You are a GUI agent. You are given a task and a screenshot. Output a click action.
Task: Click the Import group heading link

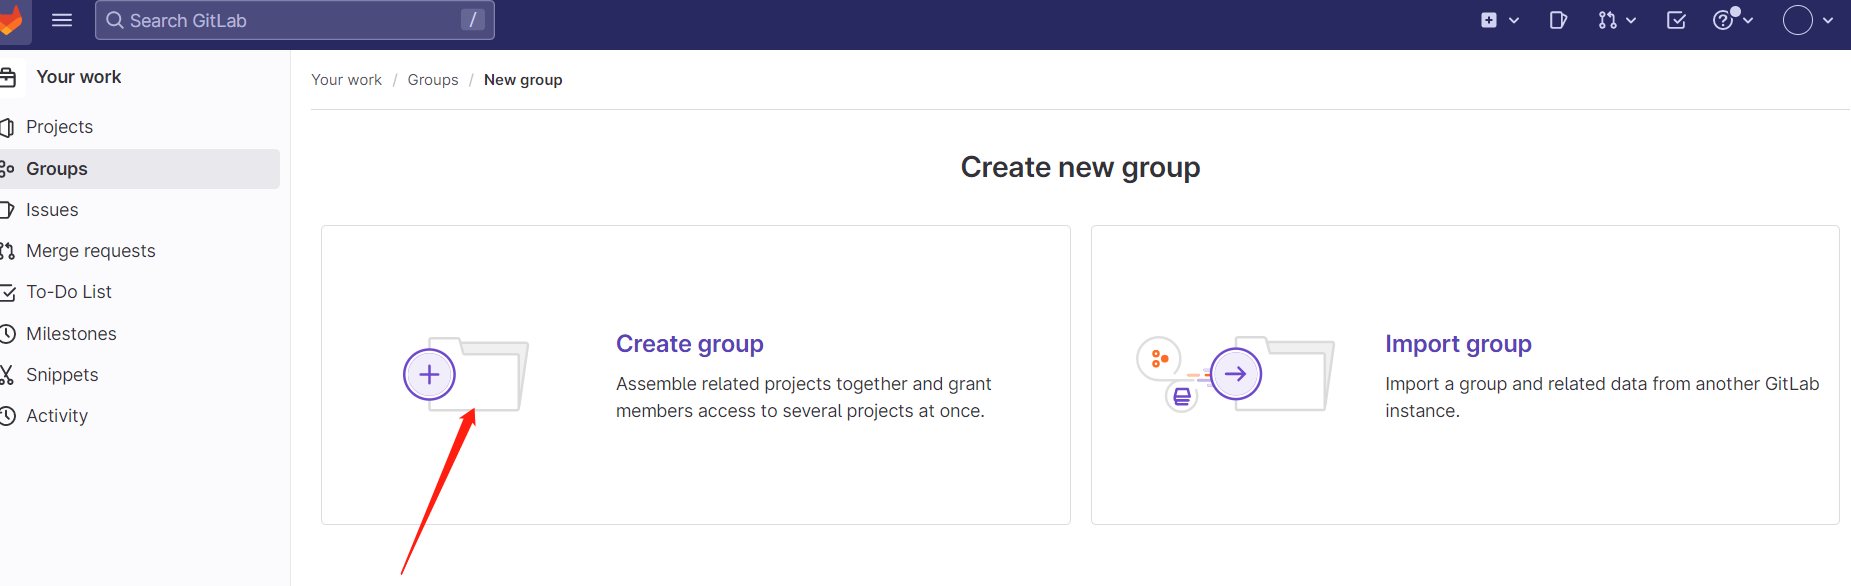1457,344
